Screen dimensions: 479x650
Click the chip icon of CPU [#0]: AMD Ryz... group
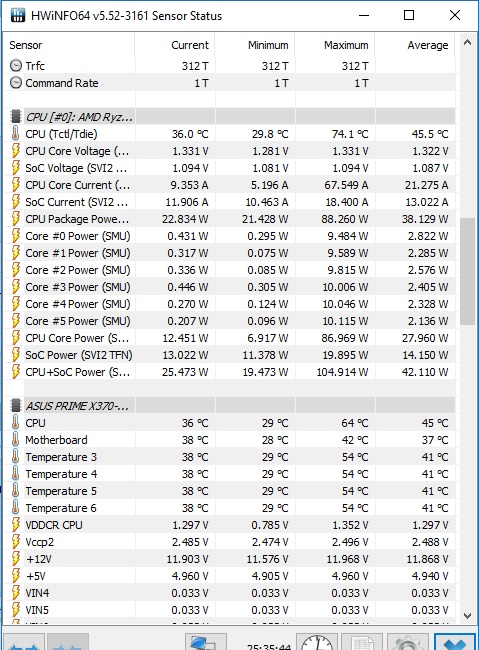pyautogui.click(x=16, y=117)
